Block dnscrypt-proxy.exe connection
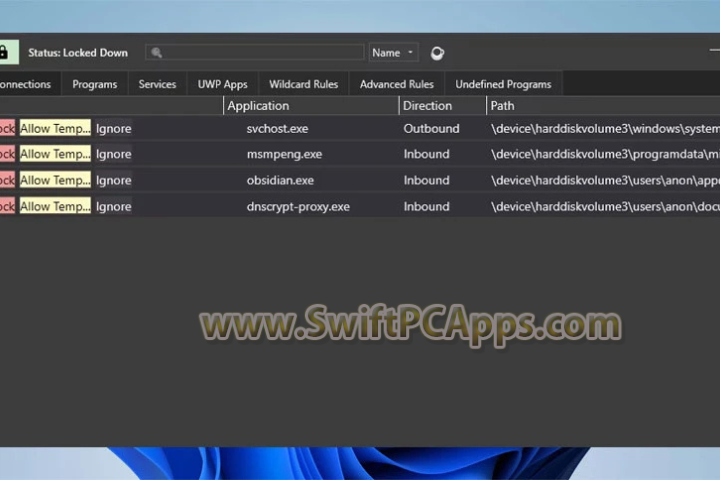This screenshot has width=720, height=480. pos(7,206)
